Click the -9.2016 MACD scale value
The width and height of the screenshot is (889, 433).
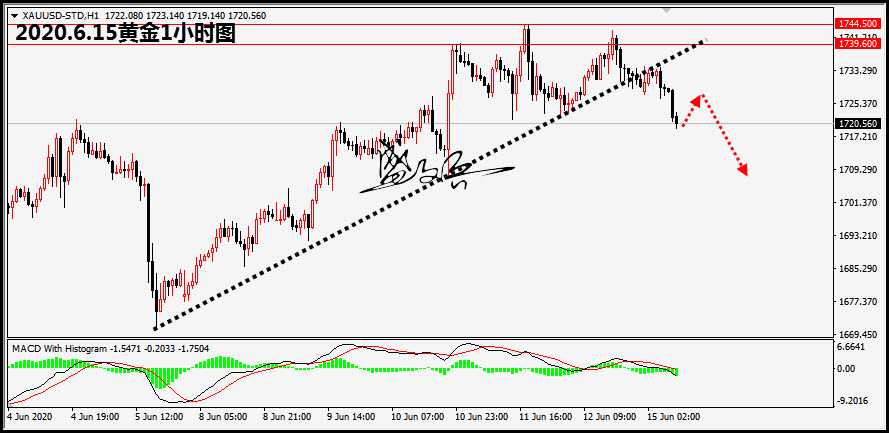pyautogui.click(x=850, y=401)
